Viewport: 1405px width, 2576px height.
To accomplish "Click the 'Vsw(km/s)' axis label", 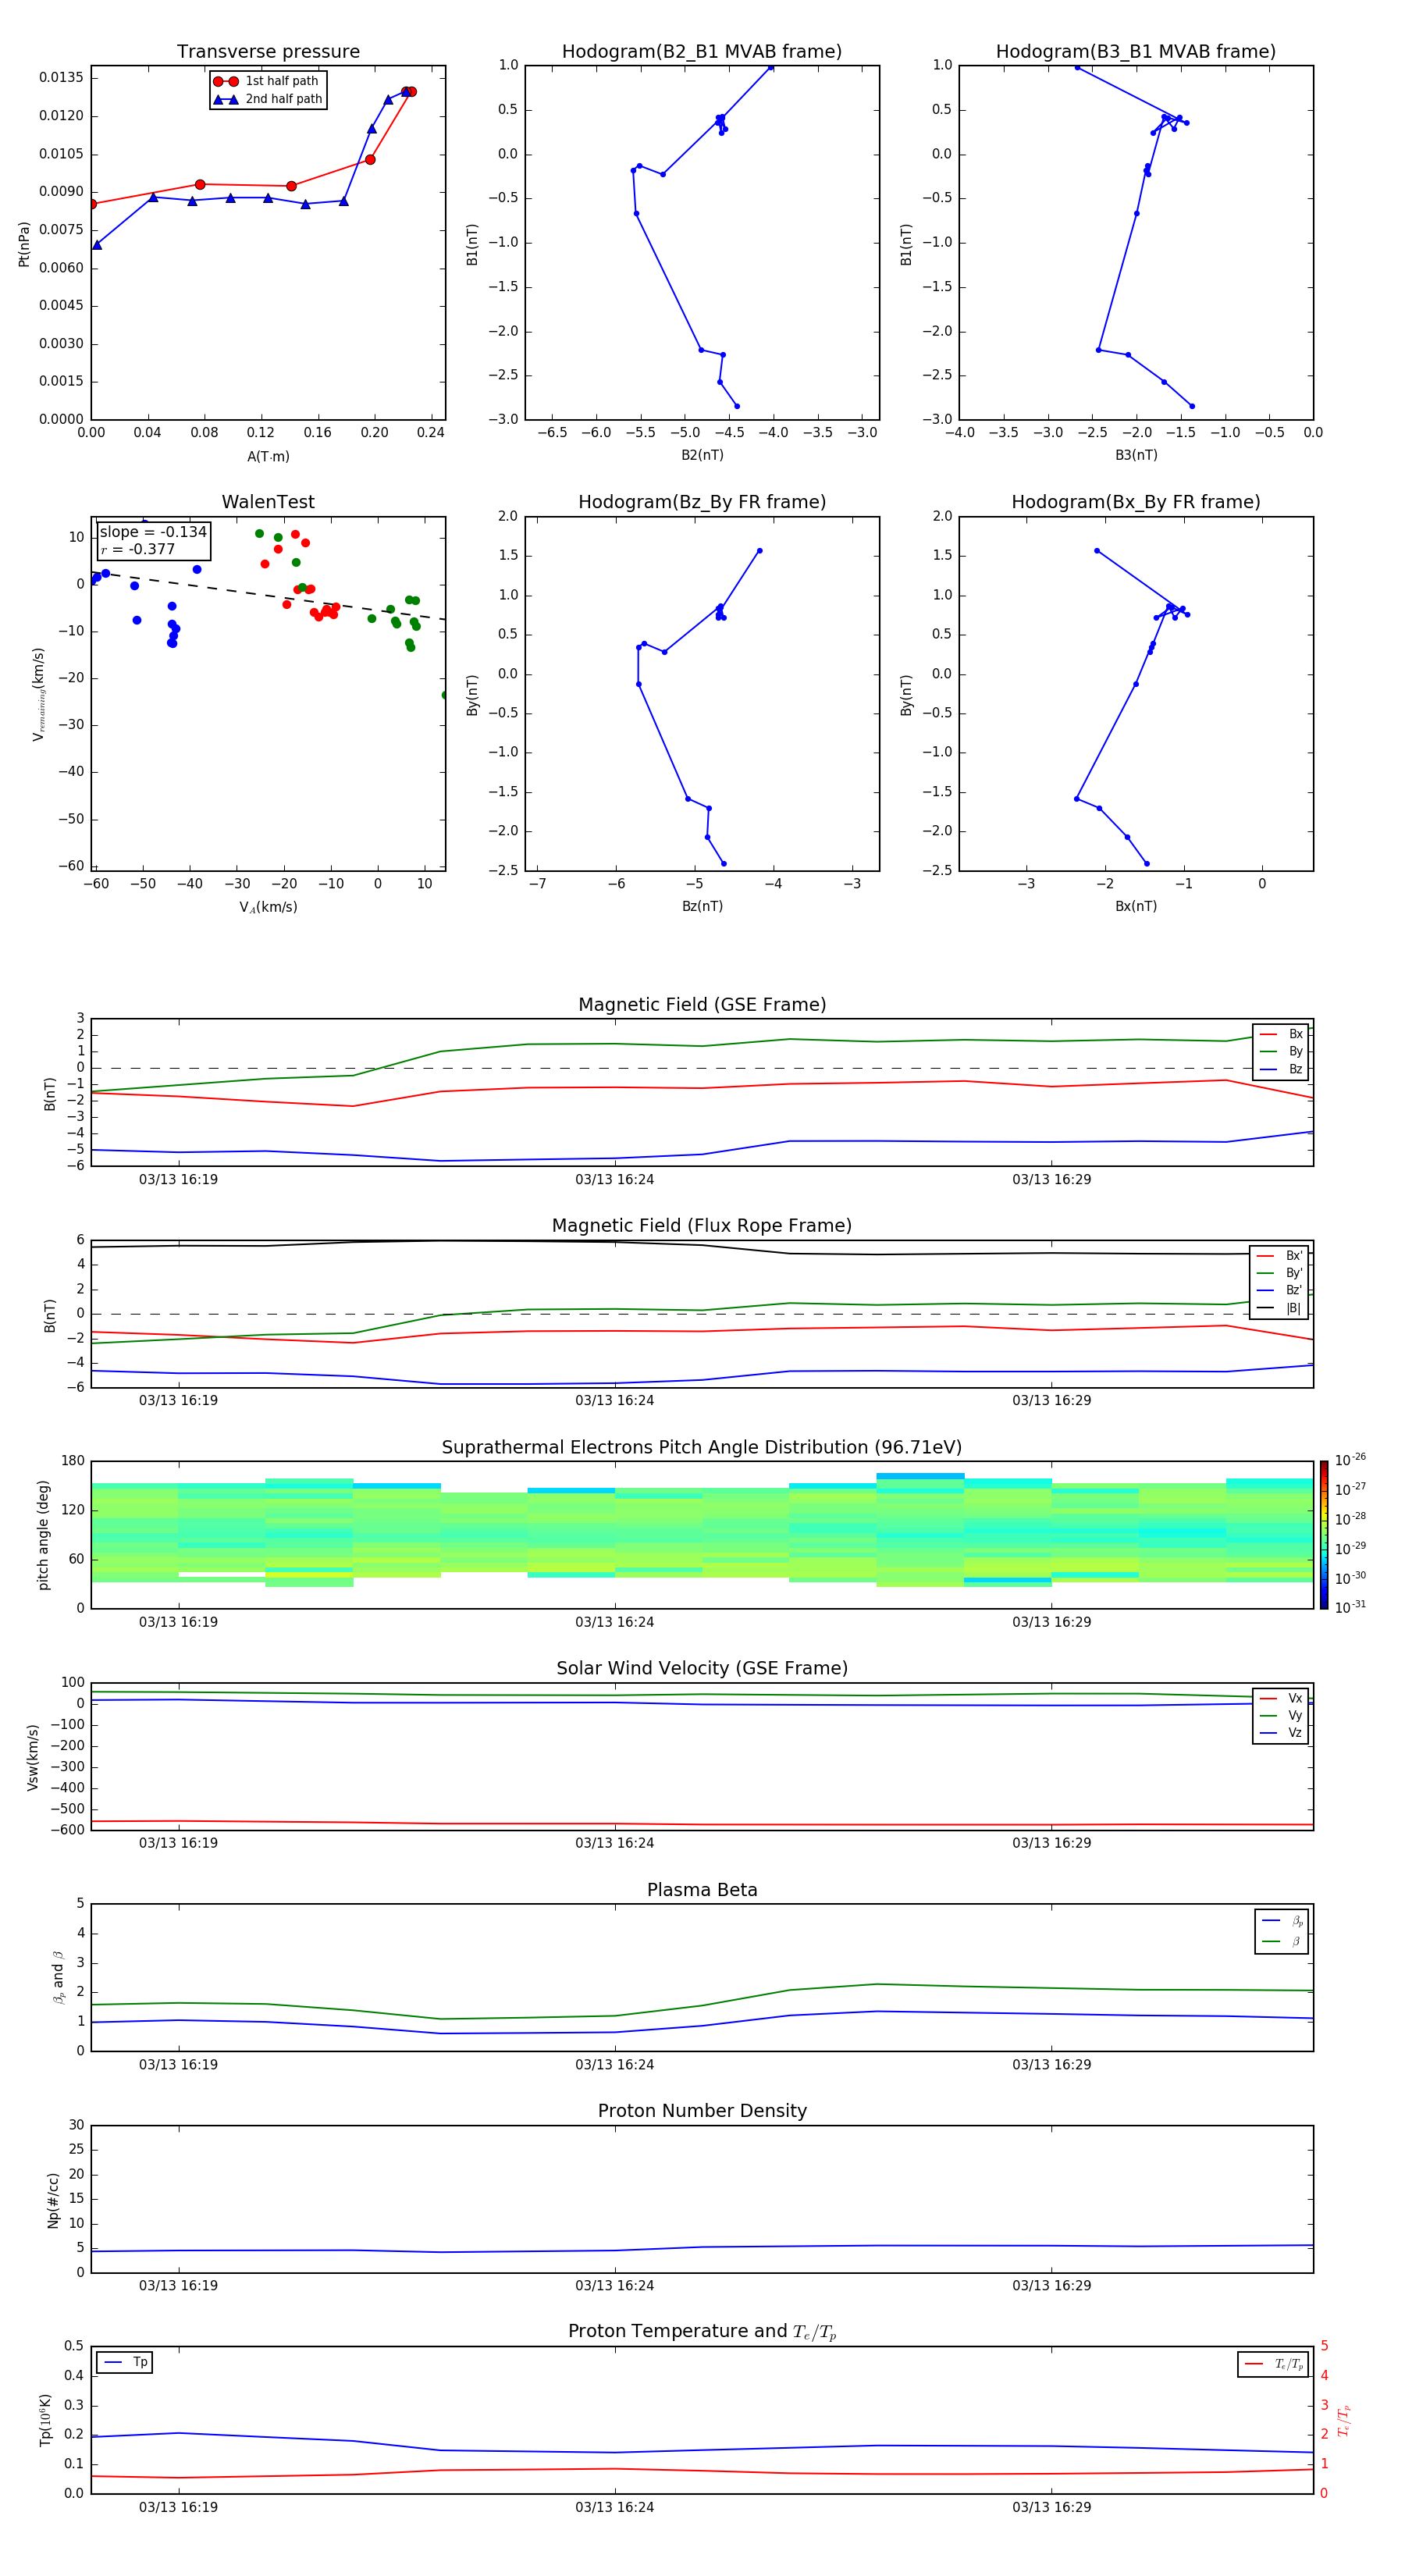I will [33, 1756].
